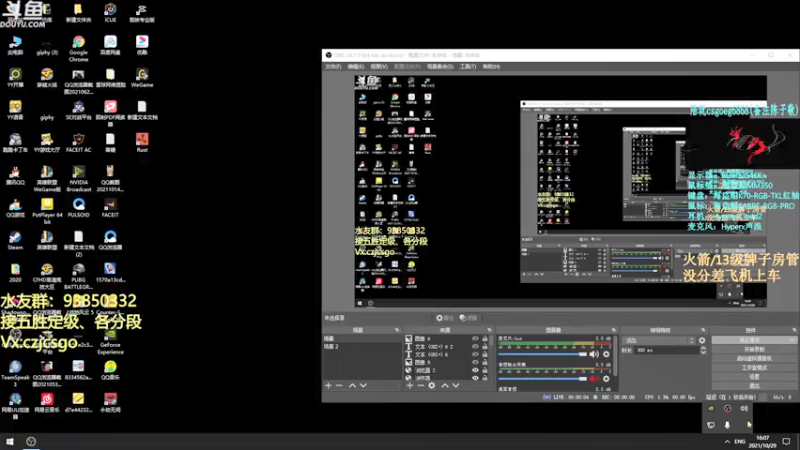800x450 pixels.
Task: Toggle the lock on 图像 5 source
Action: click(485, 362)
